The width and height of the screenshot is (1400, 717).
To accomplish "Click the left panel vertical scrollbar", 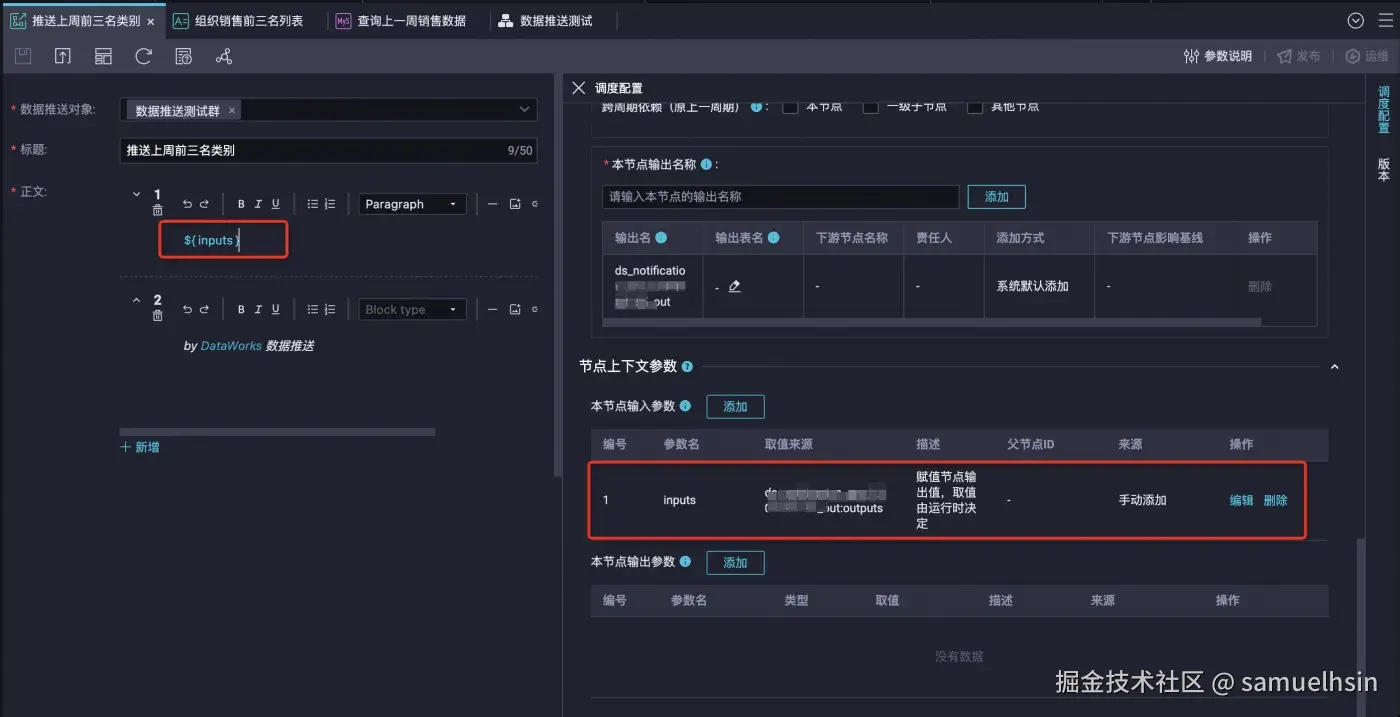I will pyautogui.click(x=556, y=275).
